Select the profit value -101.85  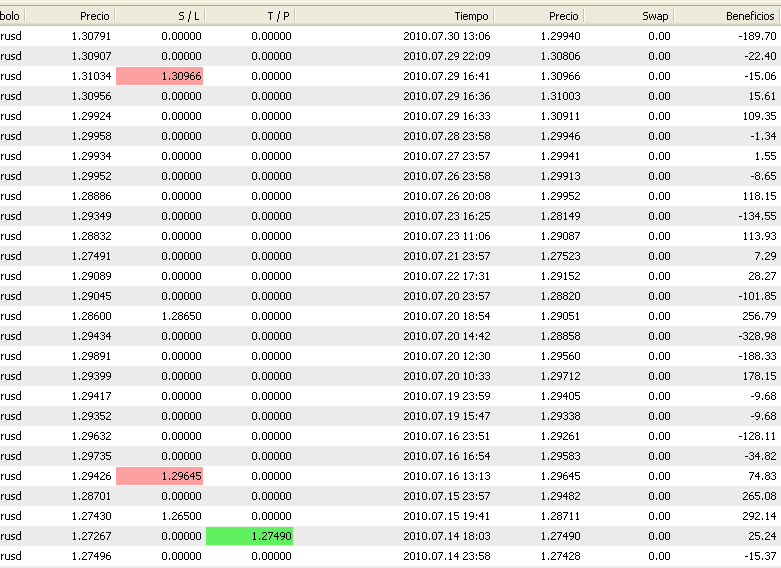(757, 296)
